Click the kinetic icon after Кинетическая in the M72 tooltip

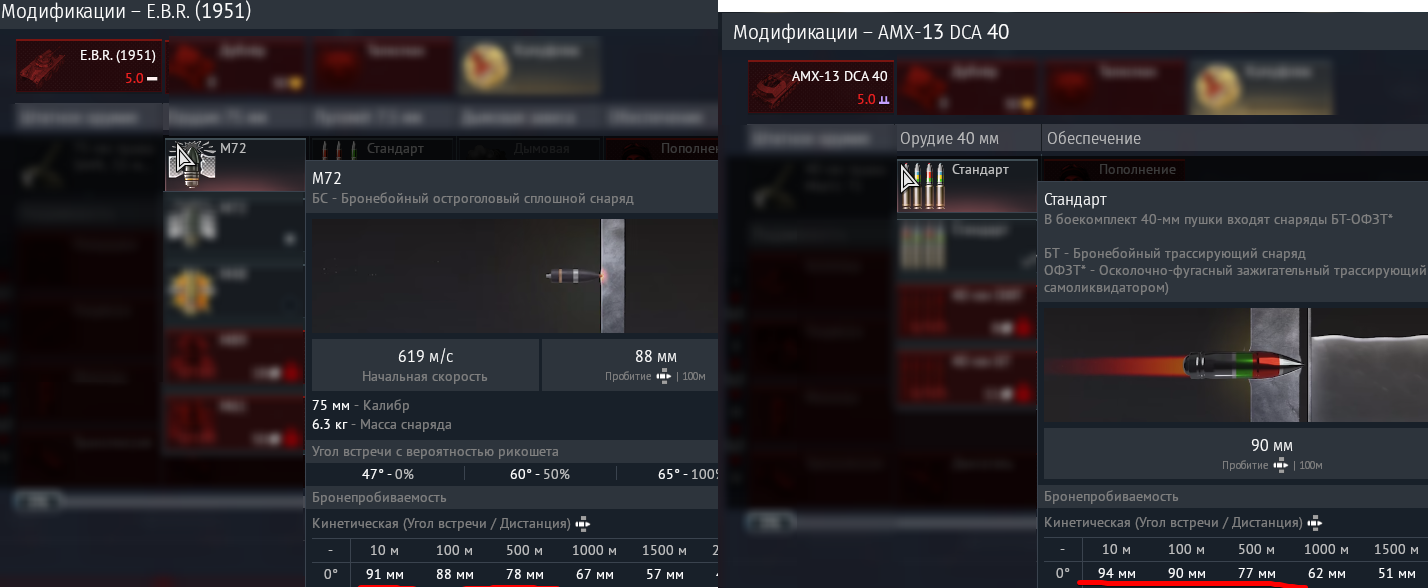(x=583, y=524)
